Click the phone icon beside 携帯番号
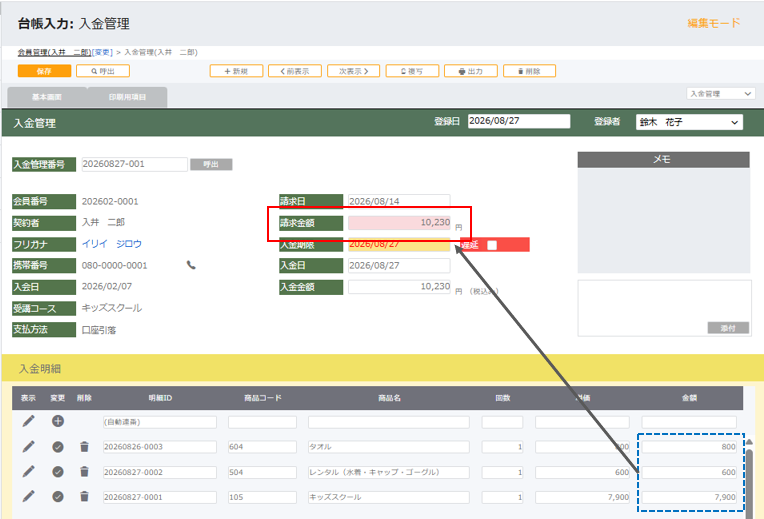This screenshot has width=764, height=519. tap(191, 265)
